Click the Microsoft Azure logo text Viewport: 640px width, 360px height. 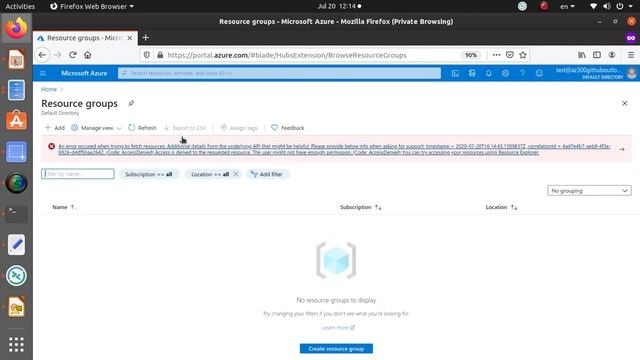point(84,73)
